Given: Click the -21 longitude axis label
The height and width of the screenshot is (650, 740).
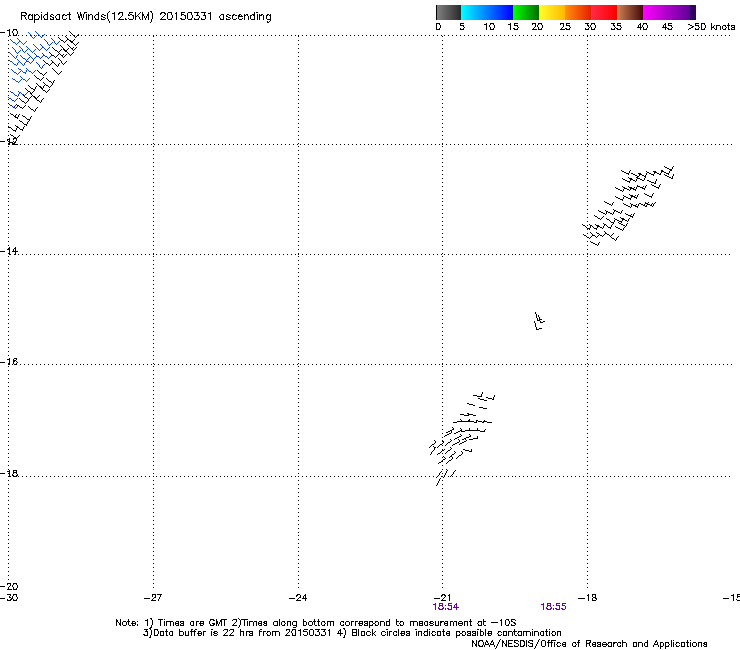Looking at the screenshot, I should [442, 598].
